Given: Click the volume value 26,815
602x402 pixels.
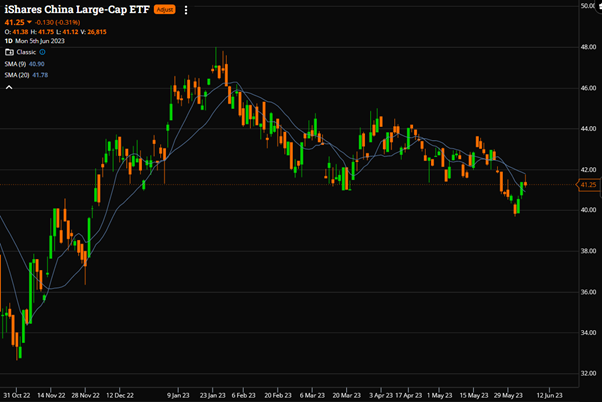Looking at the screenshot, I should point(97,32).
